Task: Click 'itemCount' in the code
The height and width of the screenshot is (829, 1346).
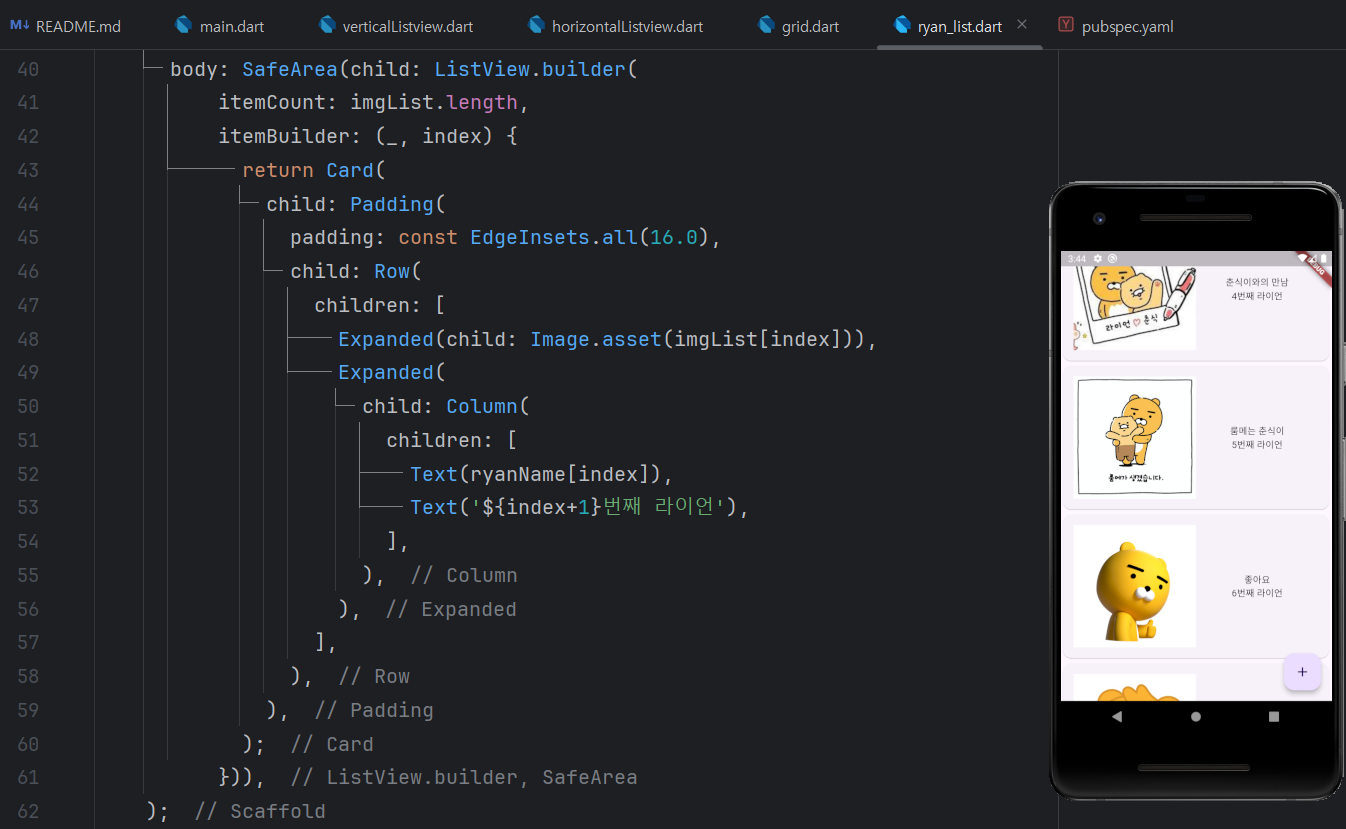Action: point(272,103)
